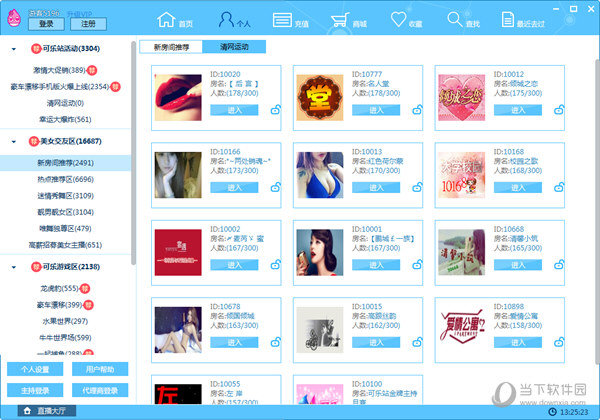The image size is (600, 420).
Task: Click lock icon on room ID:10168
Action: point(559,187)
